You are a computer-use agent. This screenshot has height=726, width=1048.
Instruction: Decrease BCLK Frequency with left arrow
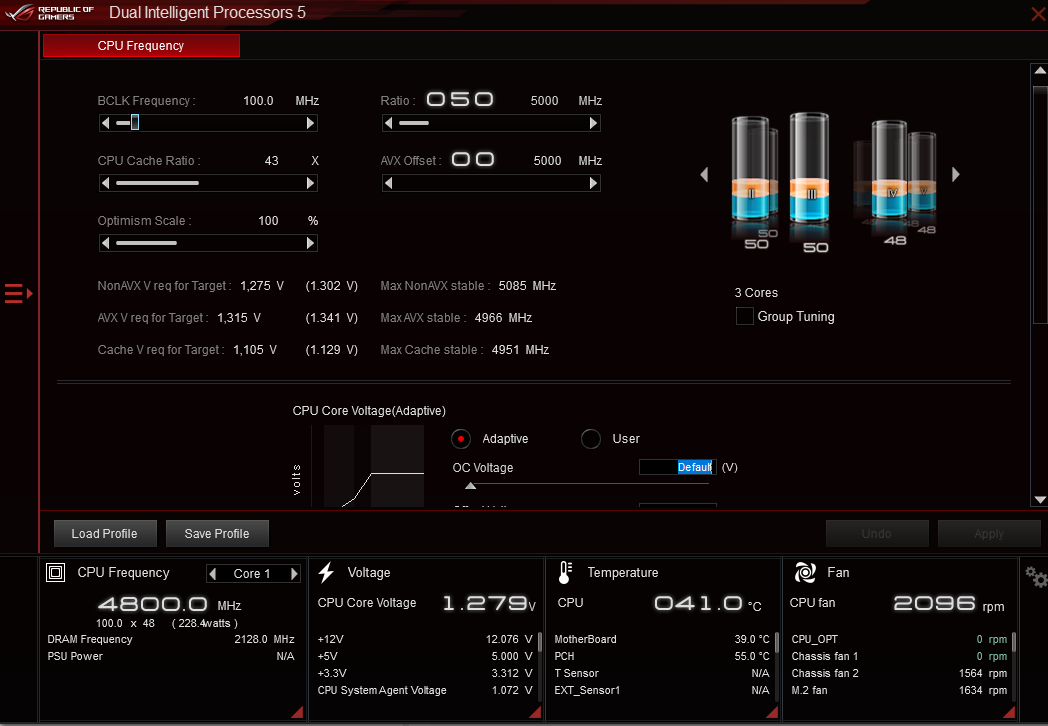click(105, 123)
